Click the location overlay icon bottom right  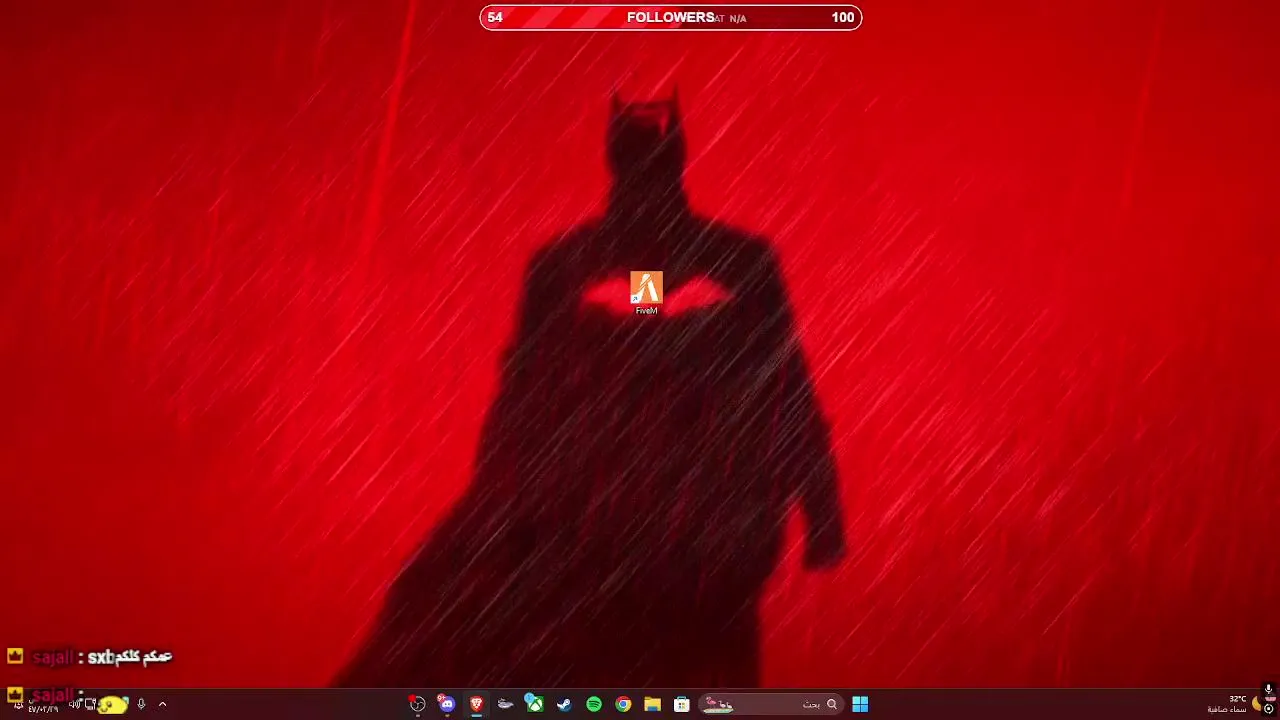pos(1268,708)
